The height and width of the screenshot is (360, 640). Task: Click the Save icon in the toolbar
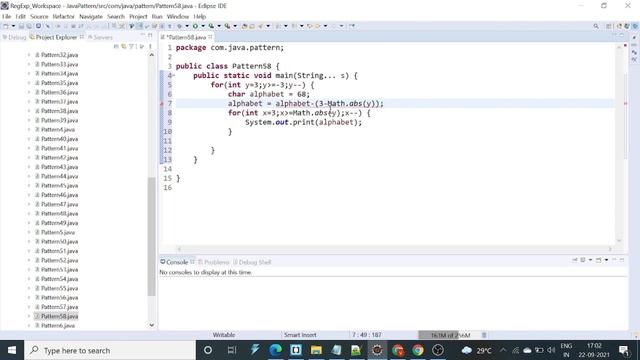21,26
